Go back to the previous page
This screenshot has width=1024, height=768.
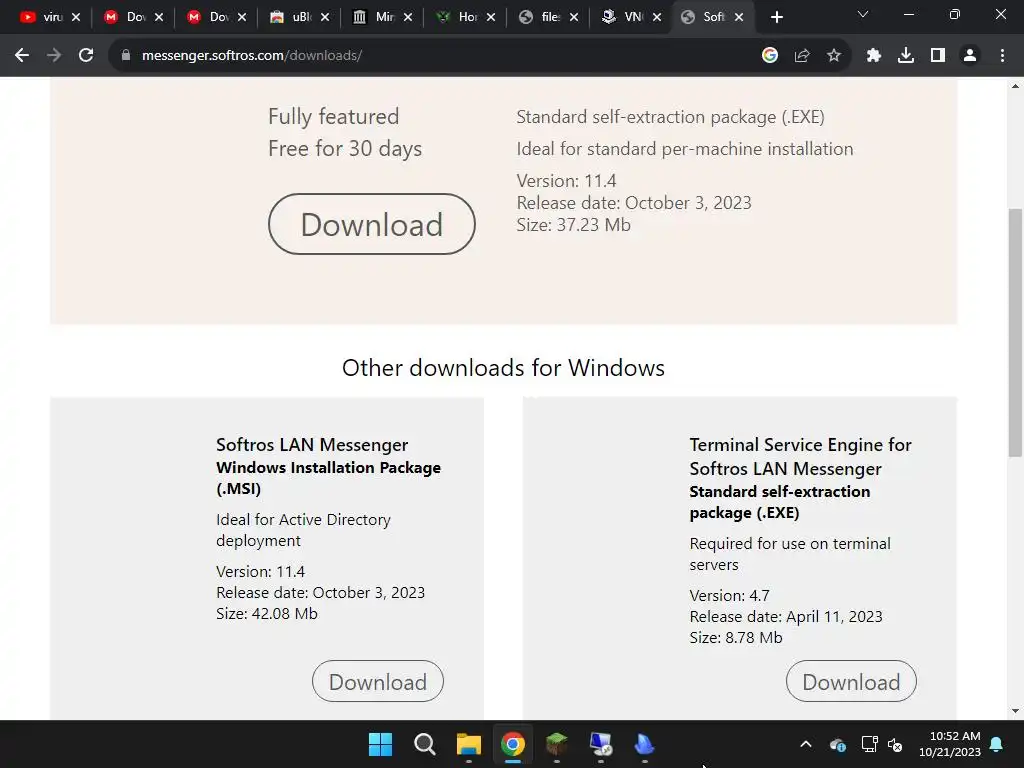click(22, 56)
